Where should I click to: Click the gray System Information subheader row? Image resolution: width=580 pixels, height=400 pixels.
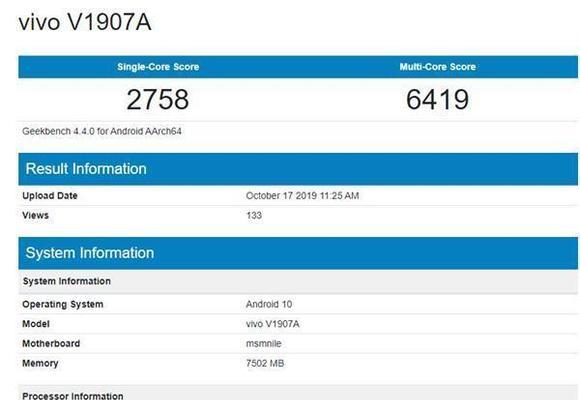[x=298, y=281]
